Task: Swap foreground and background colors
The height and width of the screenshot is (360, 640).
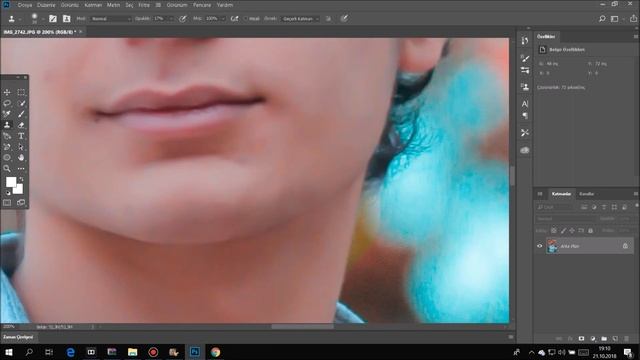Action: (x=21, y=179)
